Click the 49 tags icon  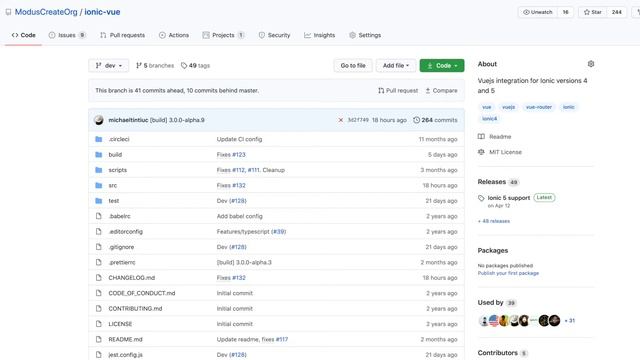coord(184,65)
